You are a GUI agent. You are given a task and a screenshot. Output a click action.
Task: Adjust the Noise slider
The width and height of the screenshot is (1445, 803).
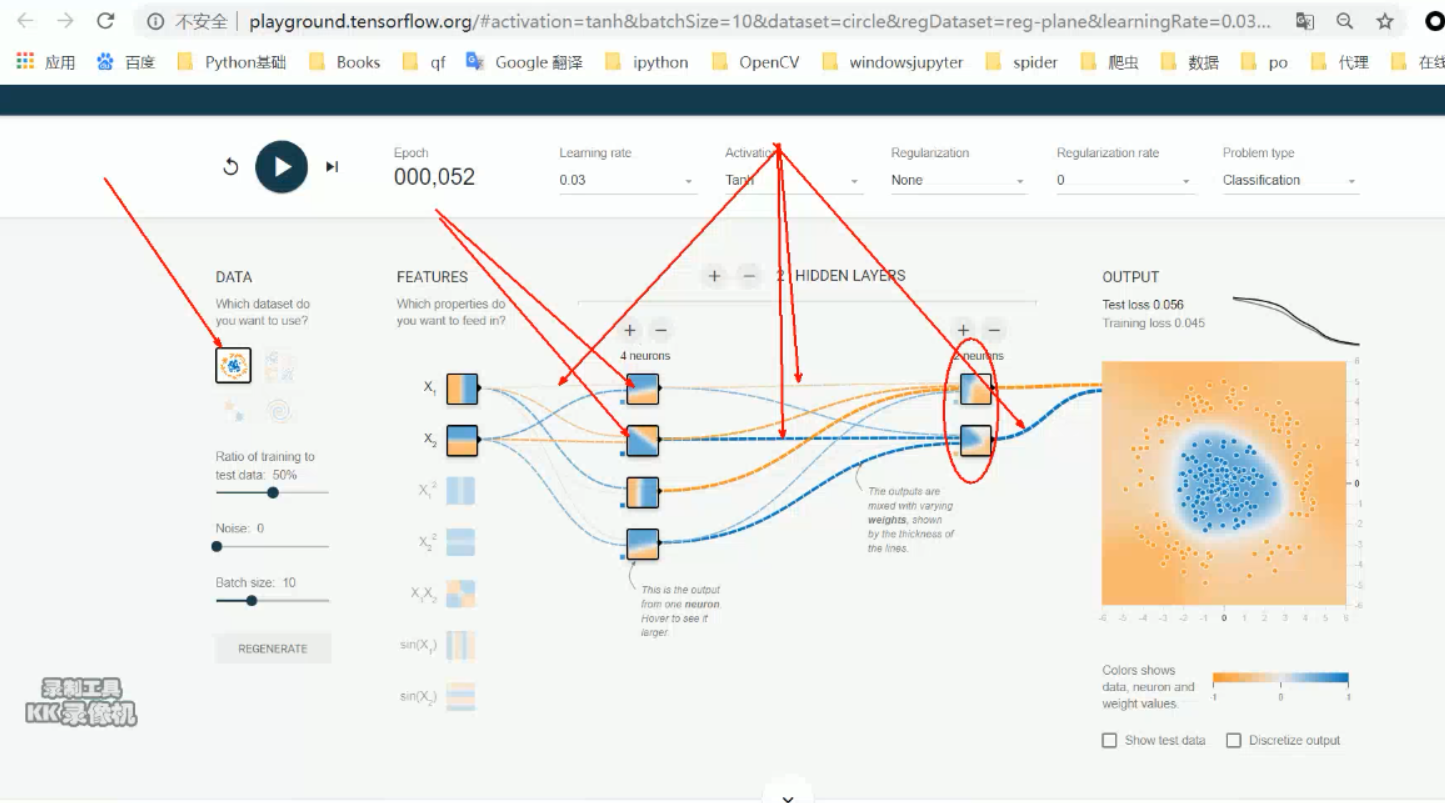coord(217,546)
